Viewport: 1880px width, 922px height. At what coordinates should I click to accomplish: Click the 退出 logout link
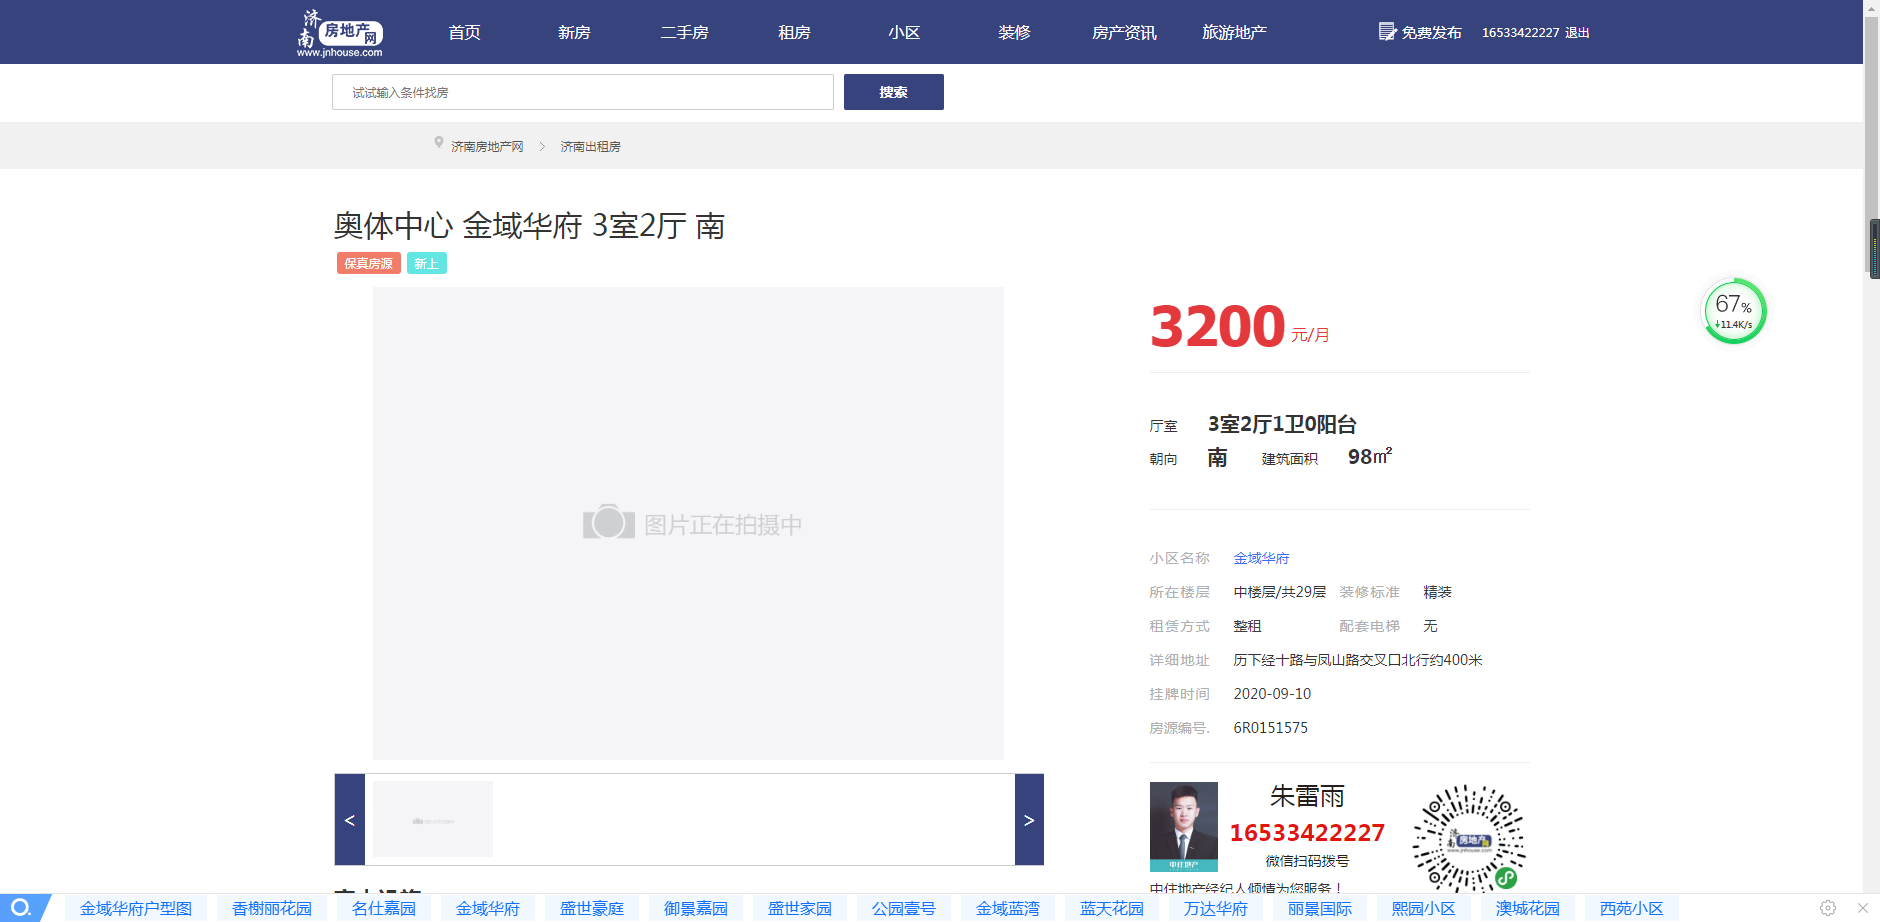pyautogui.click(x=1577, y=33)
